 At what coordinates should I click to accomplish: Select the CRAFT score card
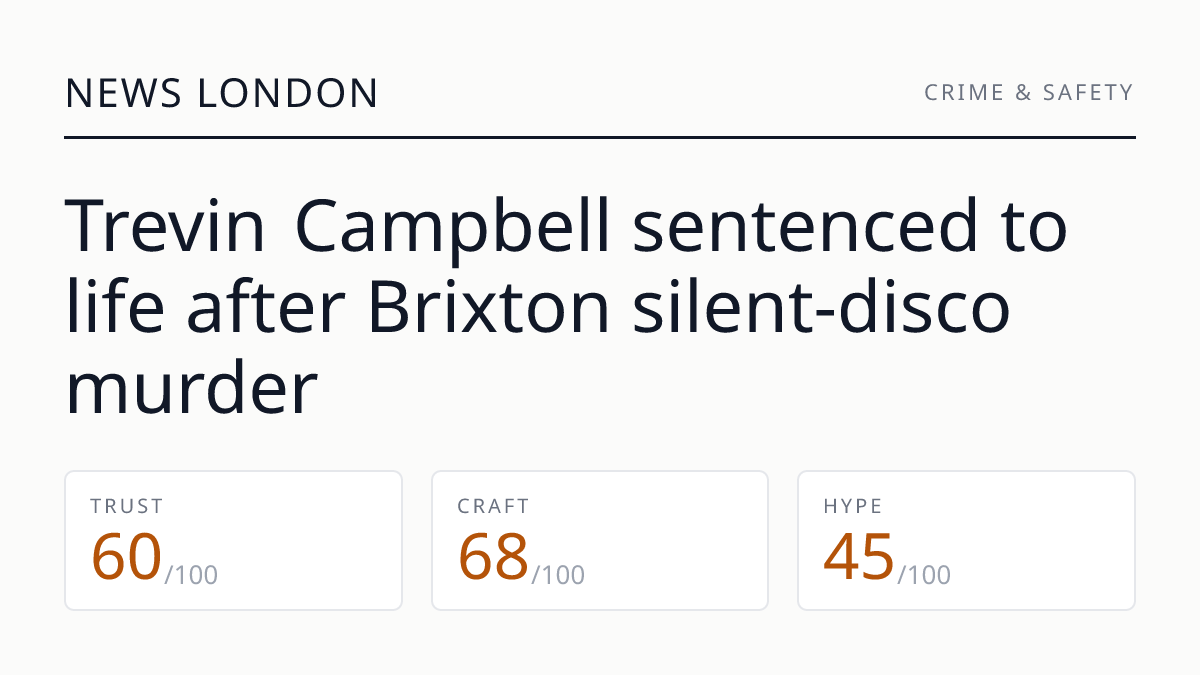coord(600,540)
